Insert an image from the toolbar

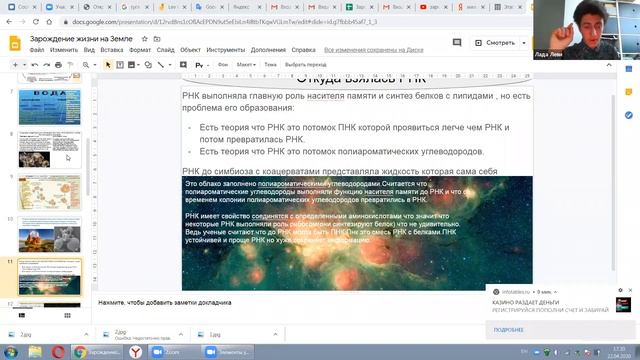131,65
